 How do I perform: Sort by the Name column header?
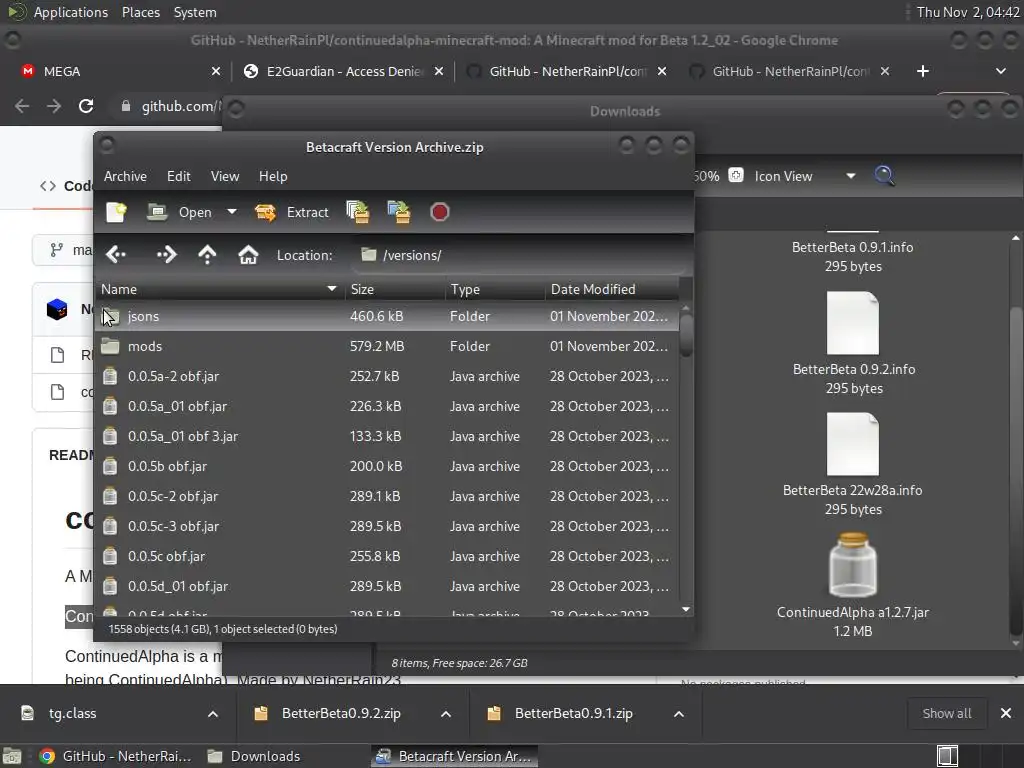(x=219, y=289)
